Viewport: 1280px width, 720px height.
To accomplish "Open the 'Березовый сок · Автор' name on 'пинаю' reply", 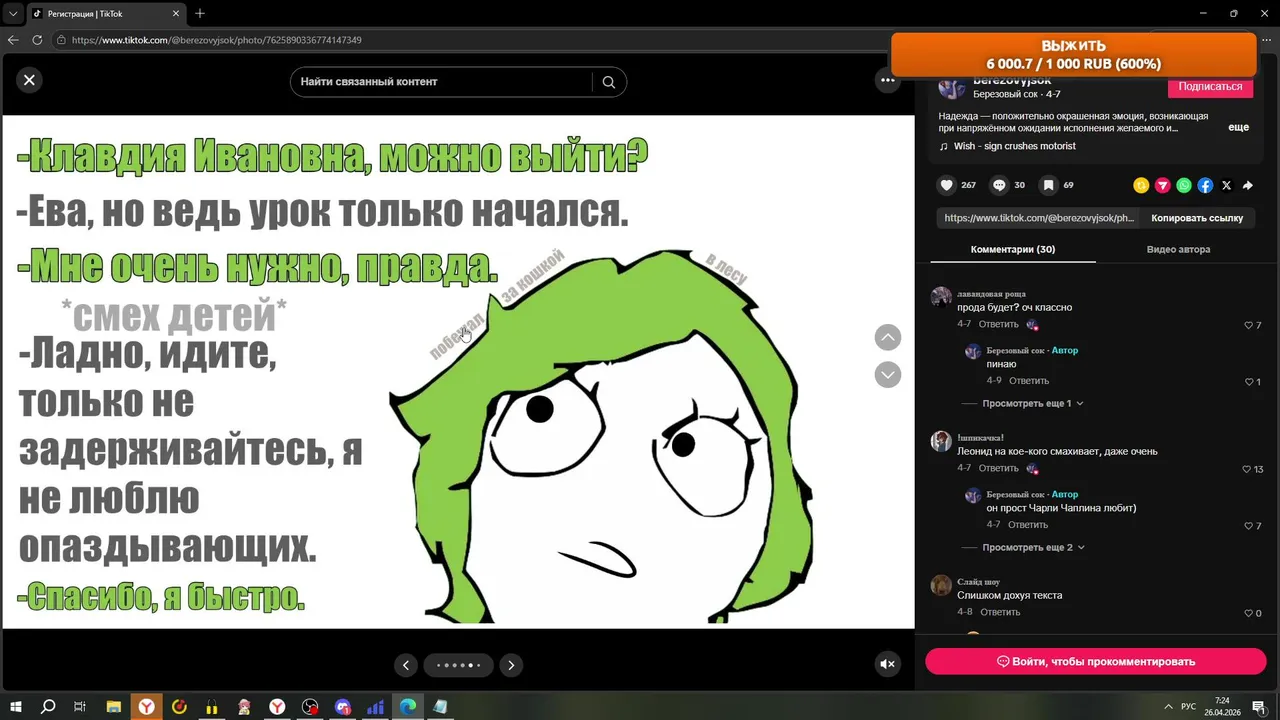I will point(1032,351).
